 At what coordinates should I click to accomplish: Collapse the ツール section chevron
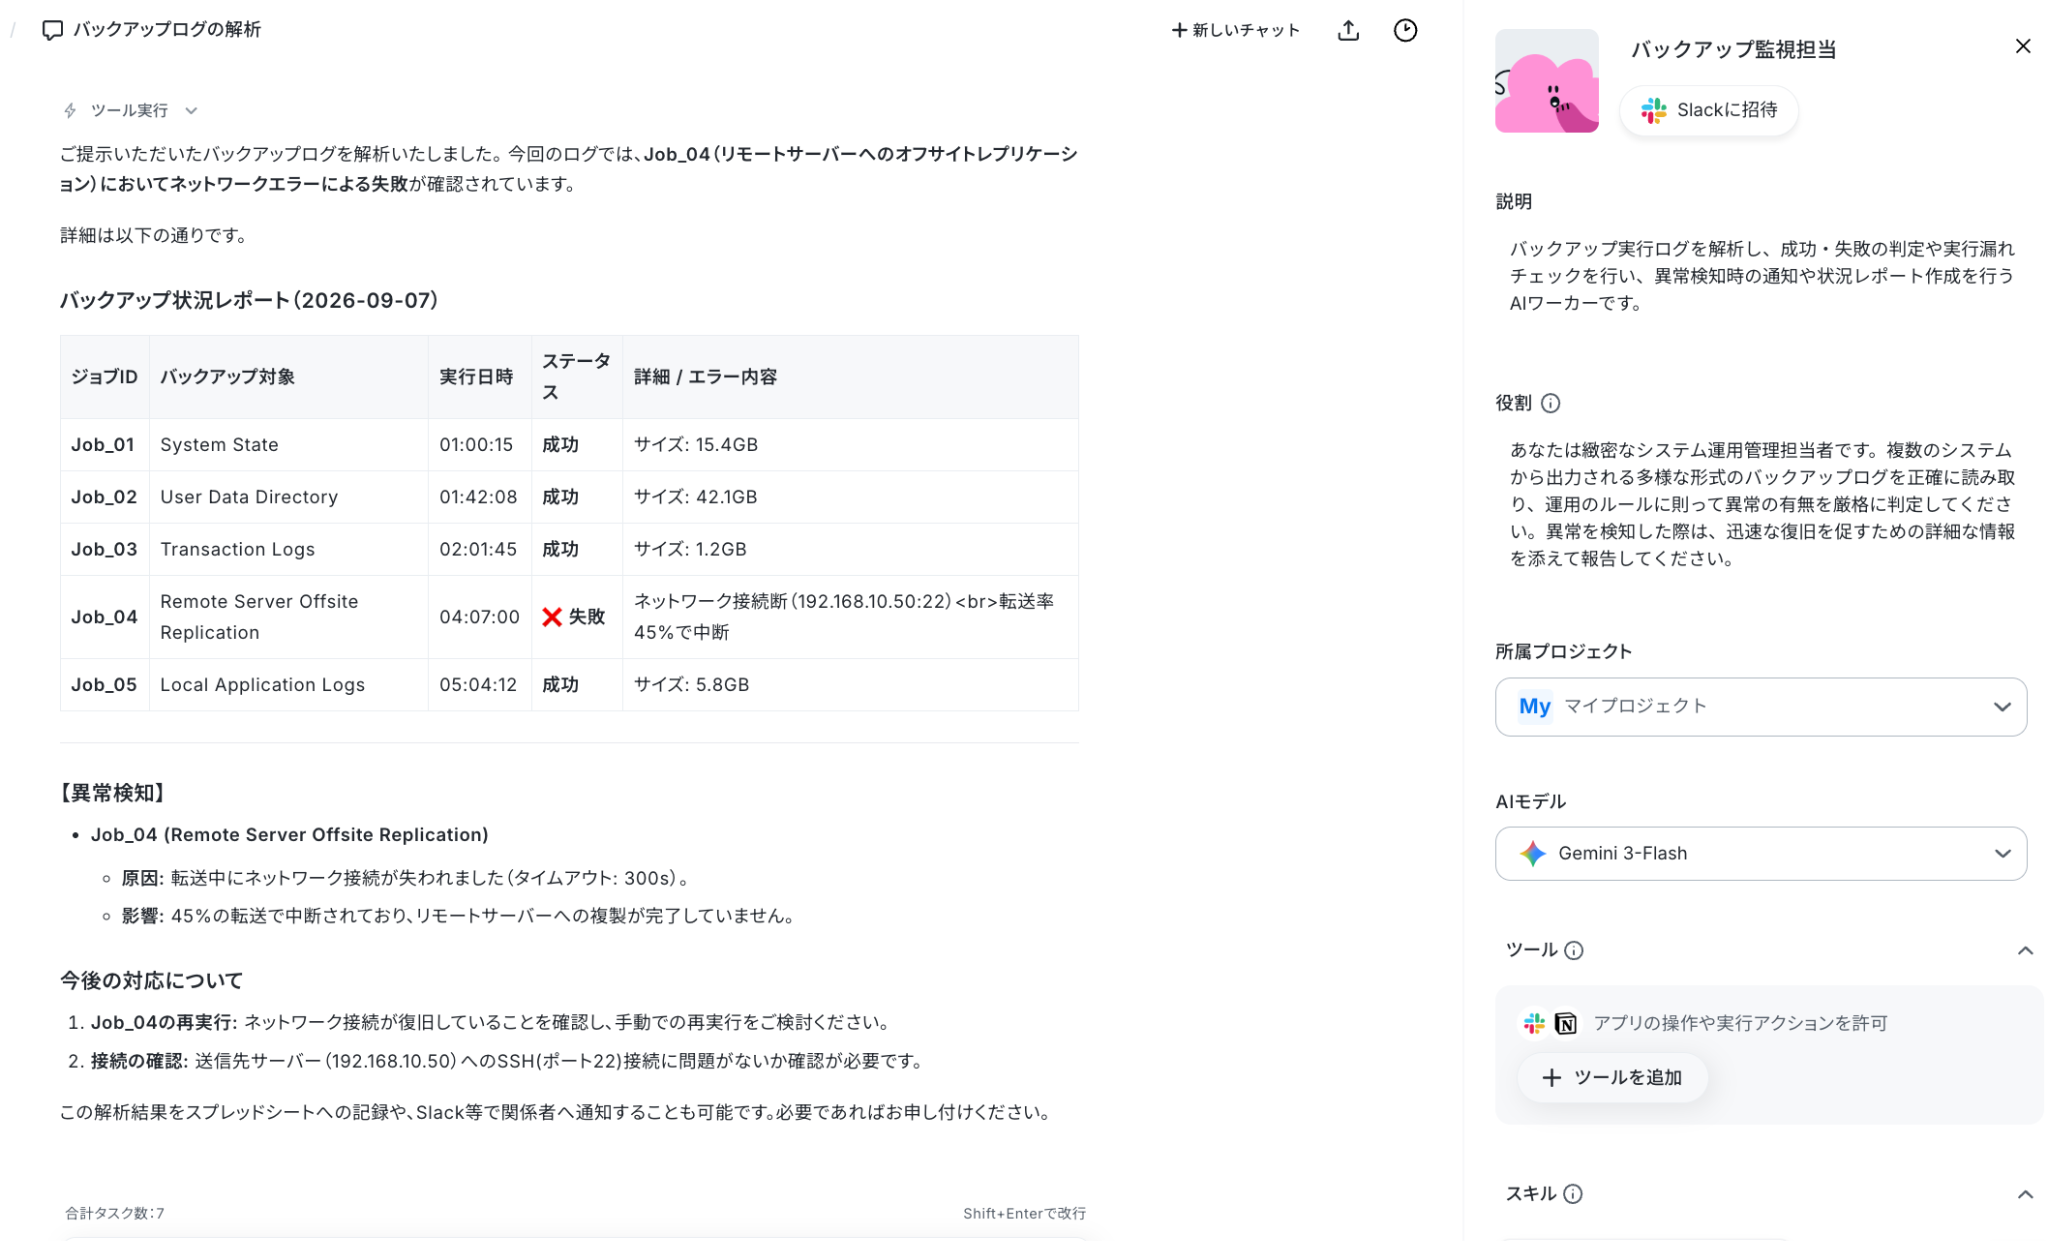pyautogui.click(x=2023, y=950)
